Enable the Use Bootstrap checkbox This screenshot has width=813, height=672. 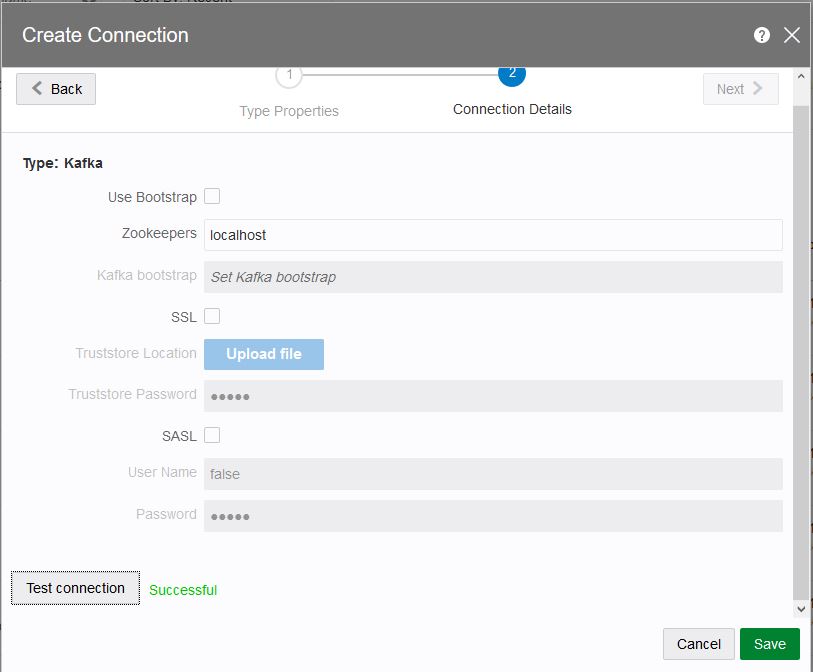(x=212, y=196)
